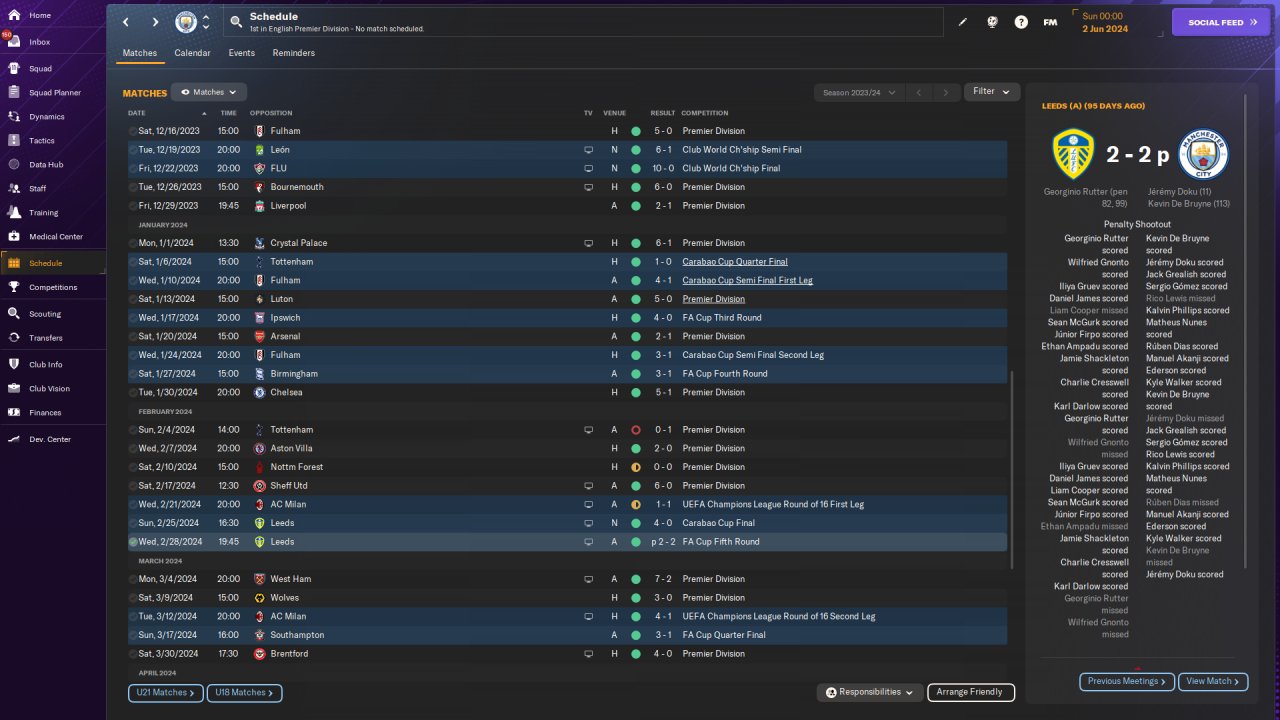Open the help question mark icon
This screenshot has width=1280, height=720.
click(x=1021, y=22)
